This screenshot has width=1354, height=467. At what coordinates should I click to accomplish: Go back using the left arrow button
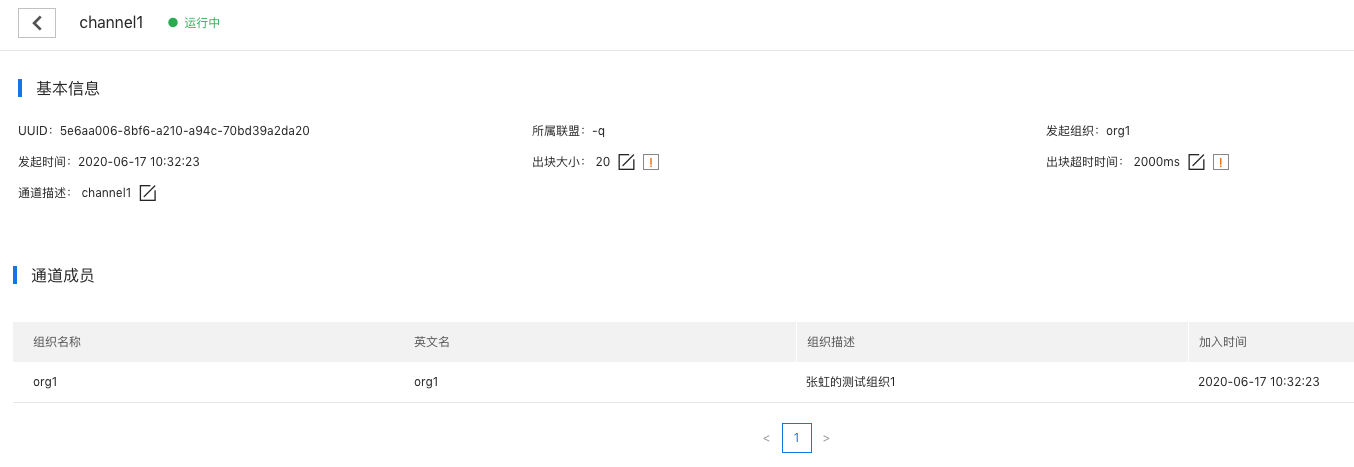point(37,23)
